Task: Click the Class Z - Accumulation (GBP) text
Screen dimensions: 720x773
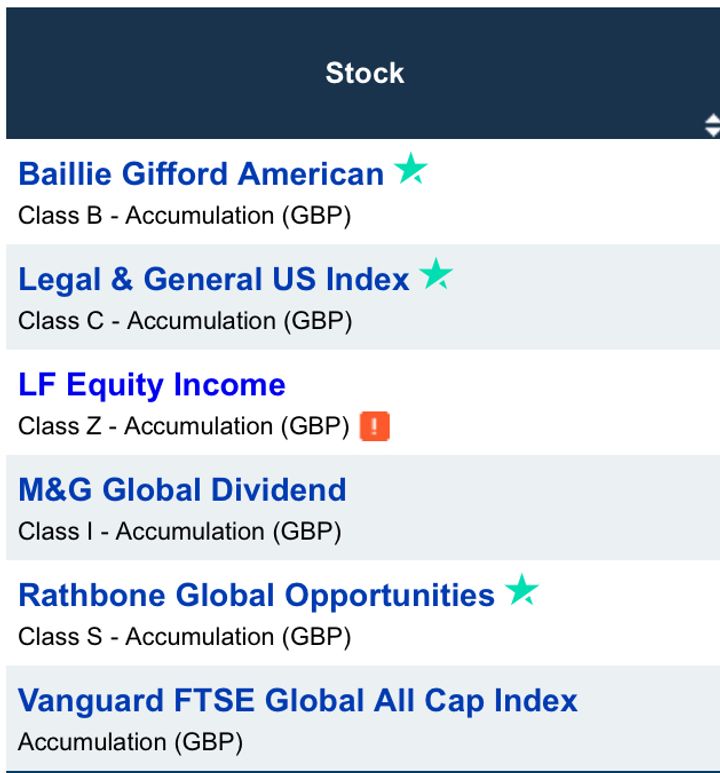Action: [184, 427]
